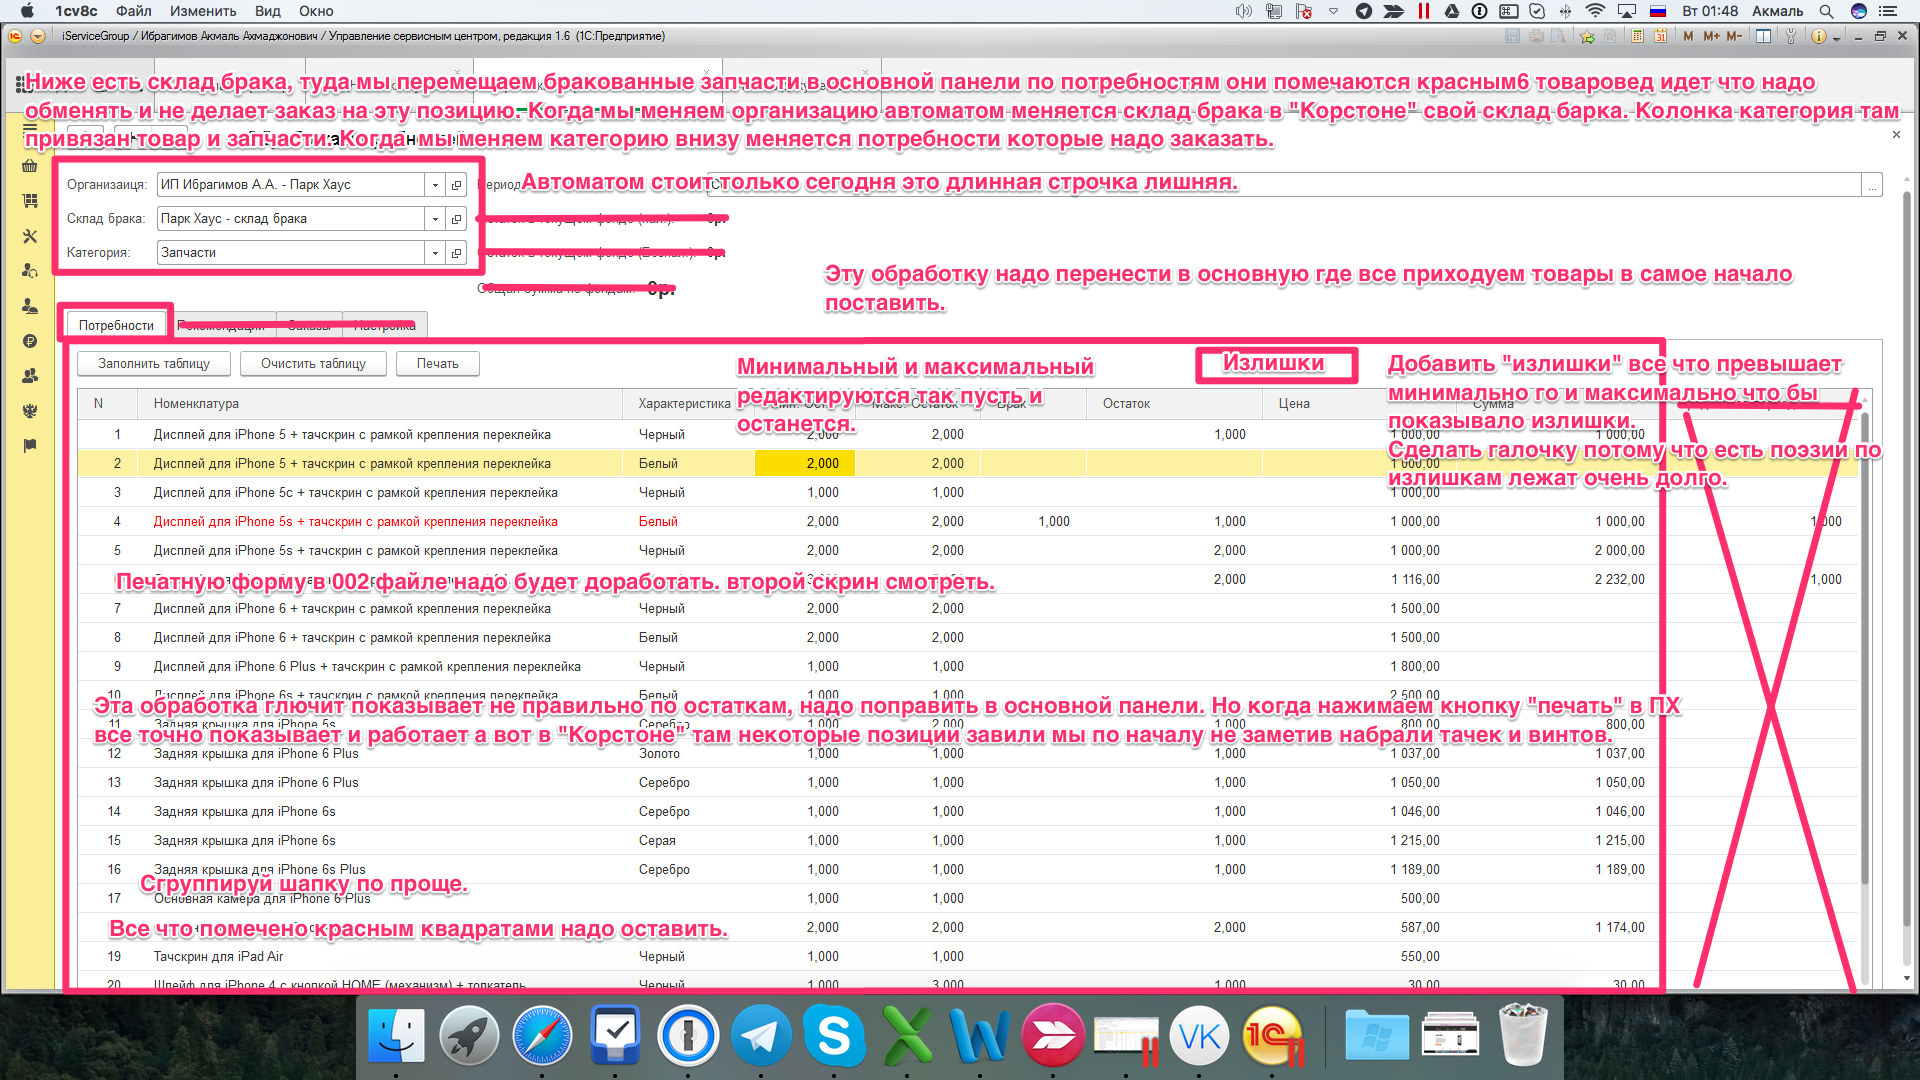The height and width of the screenshot is (1080, 1920).
Task: Expand the Категория dropdown list
Action: 435,253
